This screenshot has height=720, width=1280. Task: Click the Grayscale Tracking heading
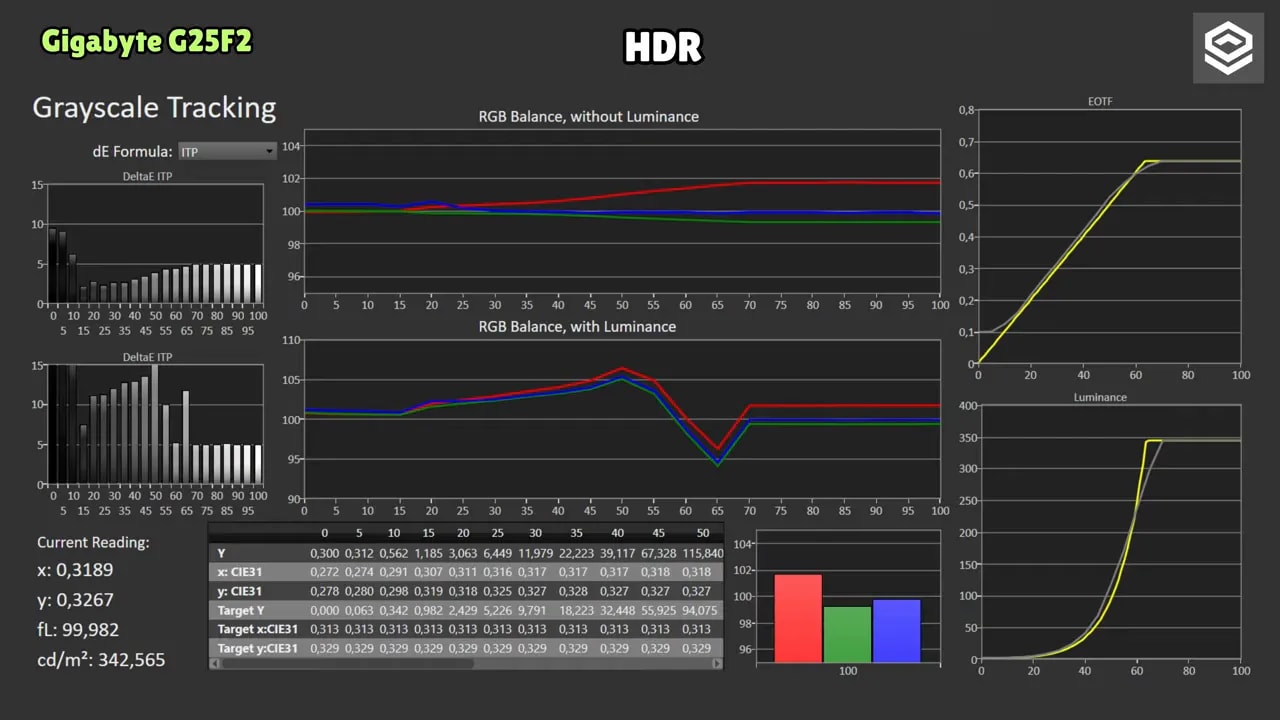point(154,108)
